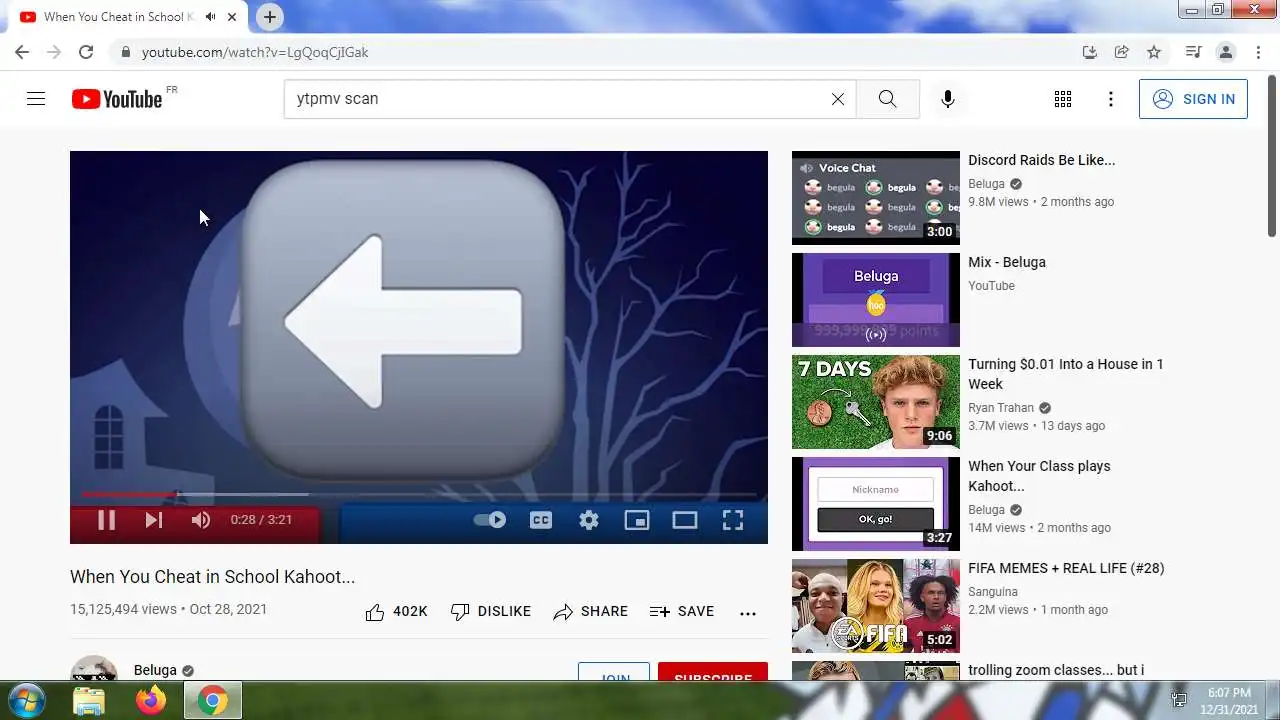Clear the search box text
The width and height of the screenshot is (1280, 720).
[x=838, y=99]
